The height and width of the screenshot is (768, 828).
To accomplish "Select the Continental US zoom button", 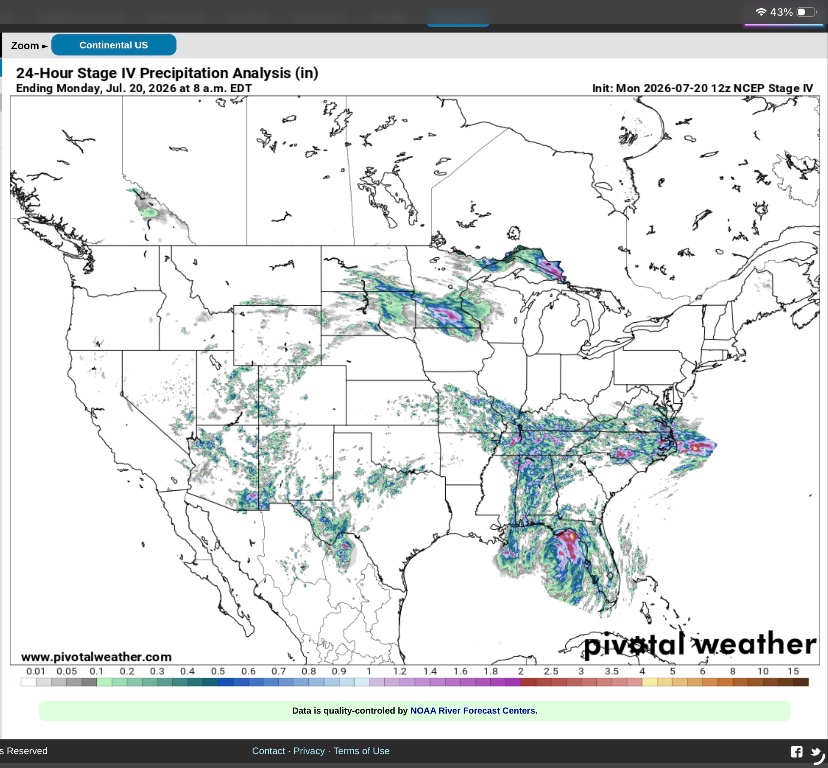I will (x=114, y=45).
